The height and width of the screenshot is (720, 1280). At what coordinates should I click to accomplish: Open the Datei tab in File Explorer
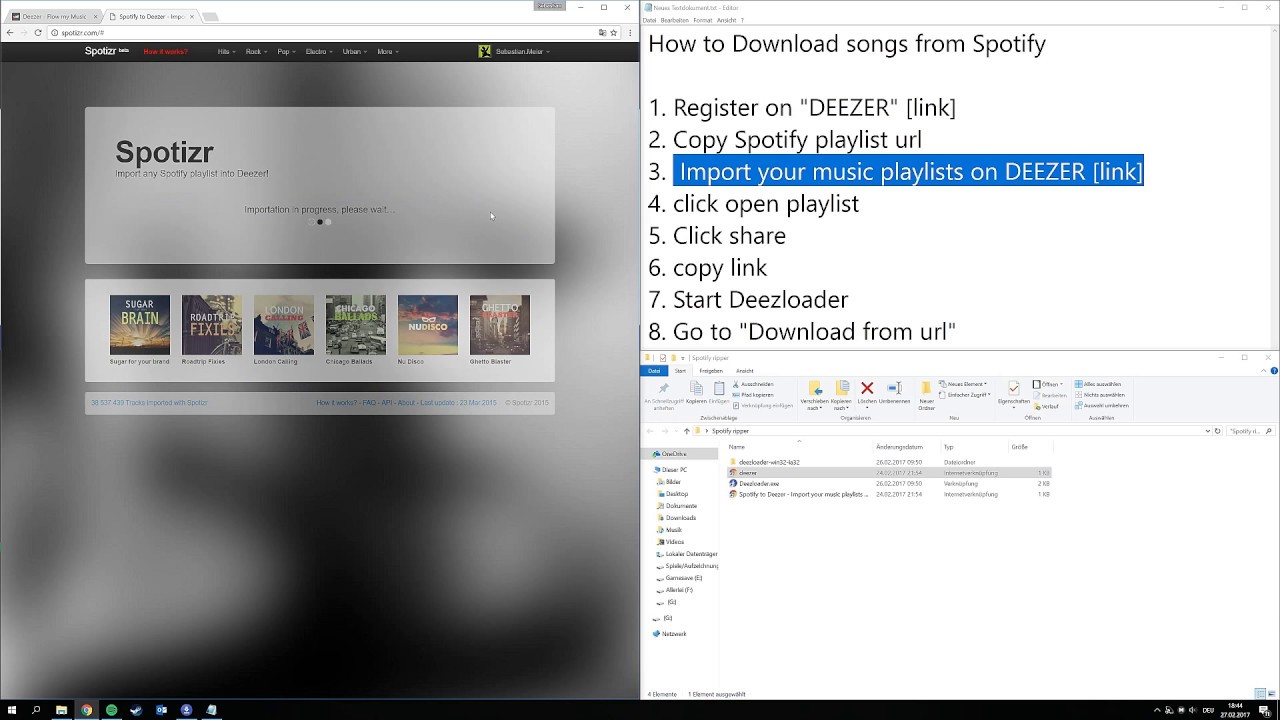(x=654, y=371)
